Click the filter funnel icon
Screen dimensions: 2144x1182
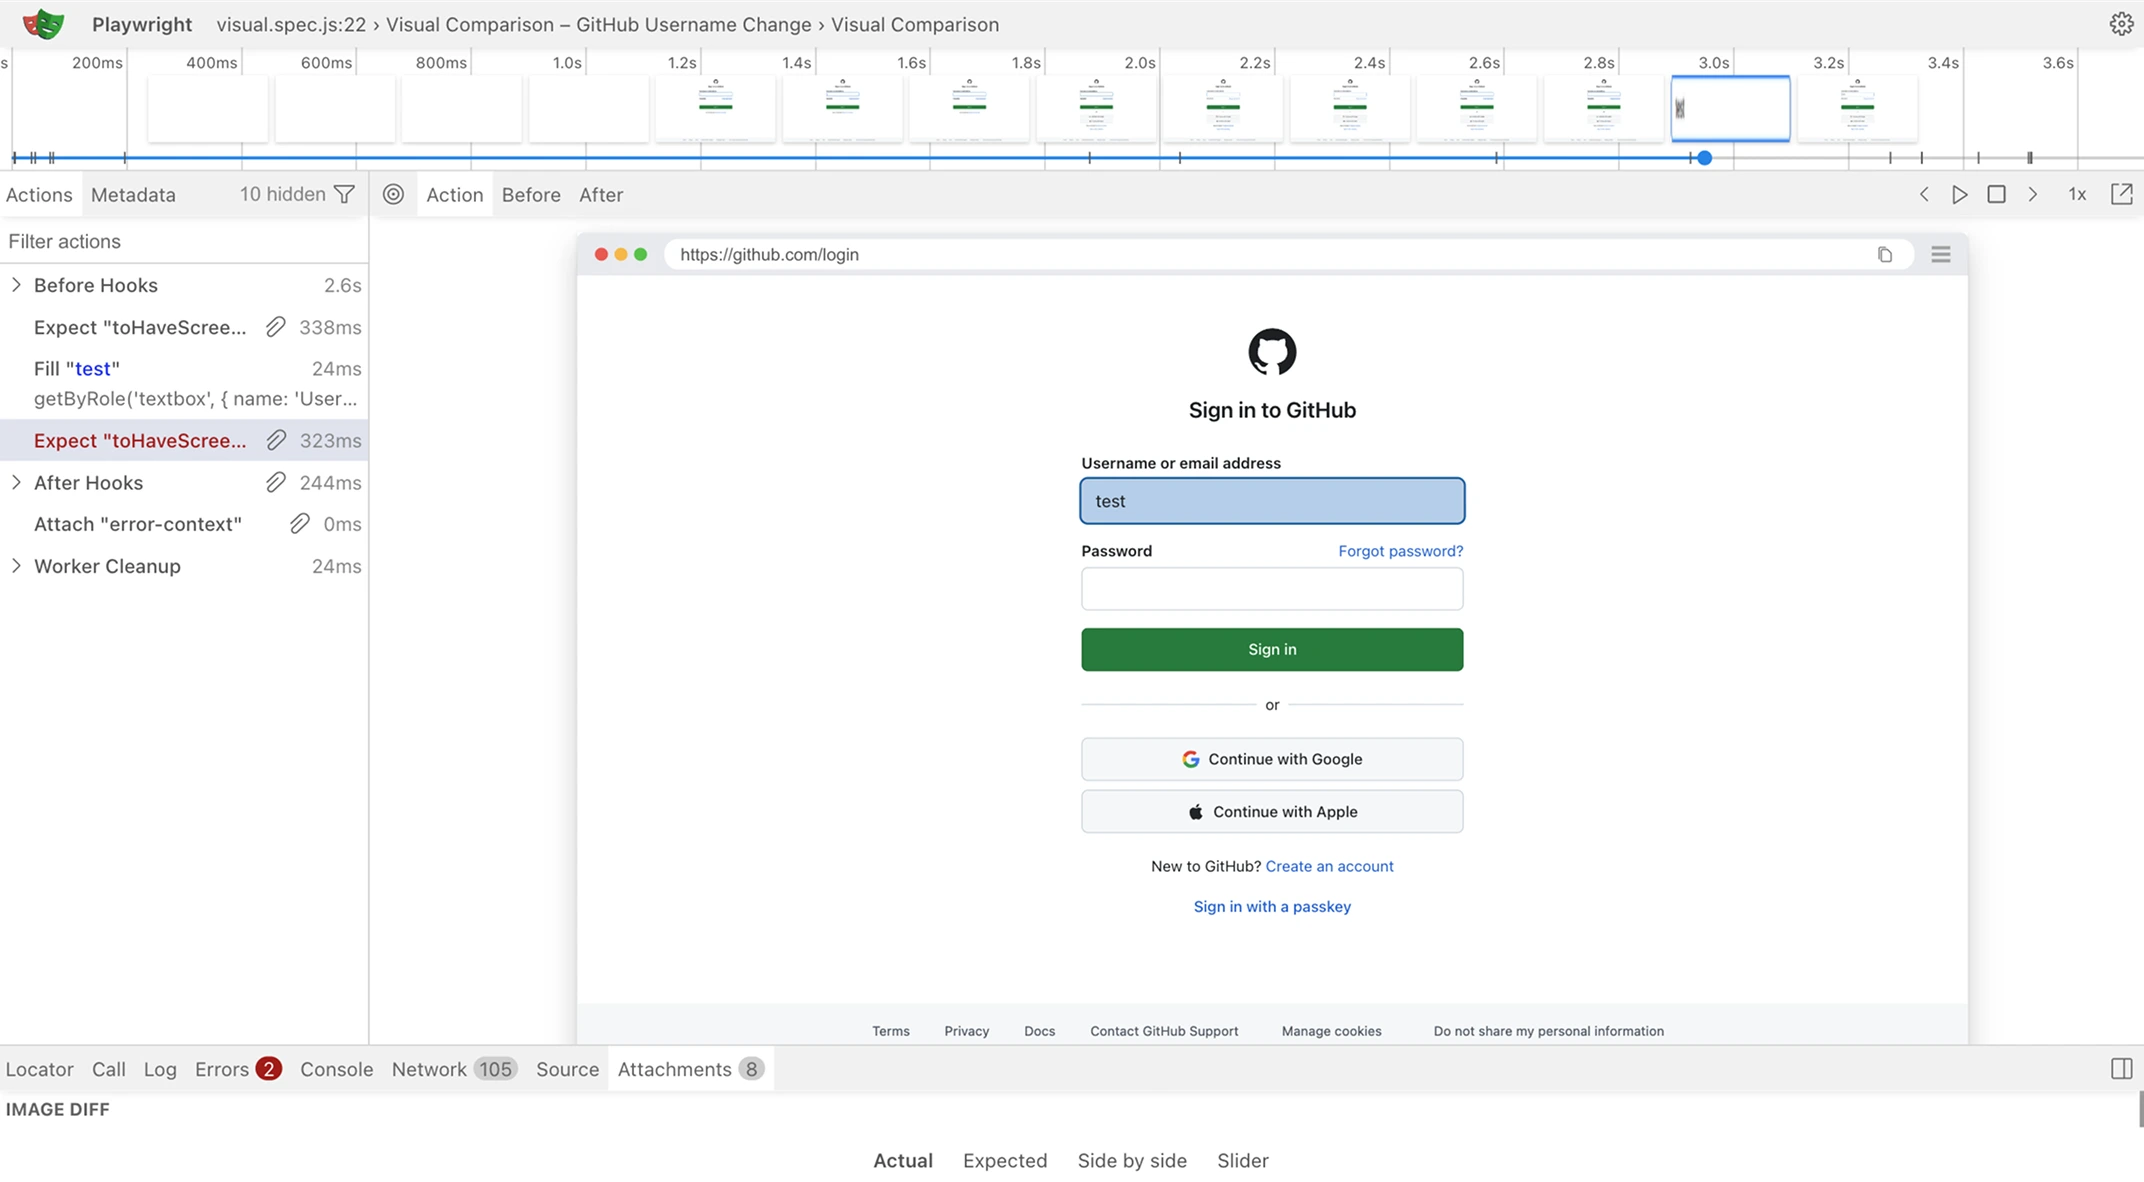(x=344, y=194)
